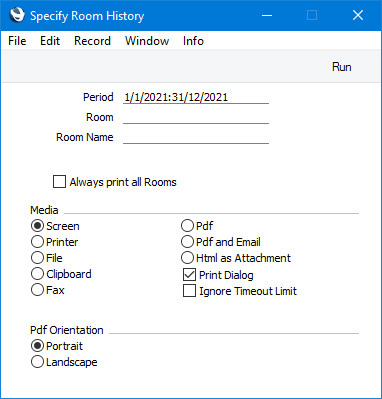Screen dimensions: 382x399
Task: Click the Period input field
Action: 196,97
